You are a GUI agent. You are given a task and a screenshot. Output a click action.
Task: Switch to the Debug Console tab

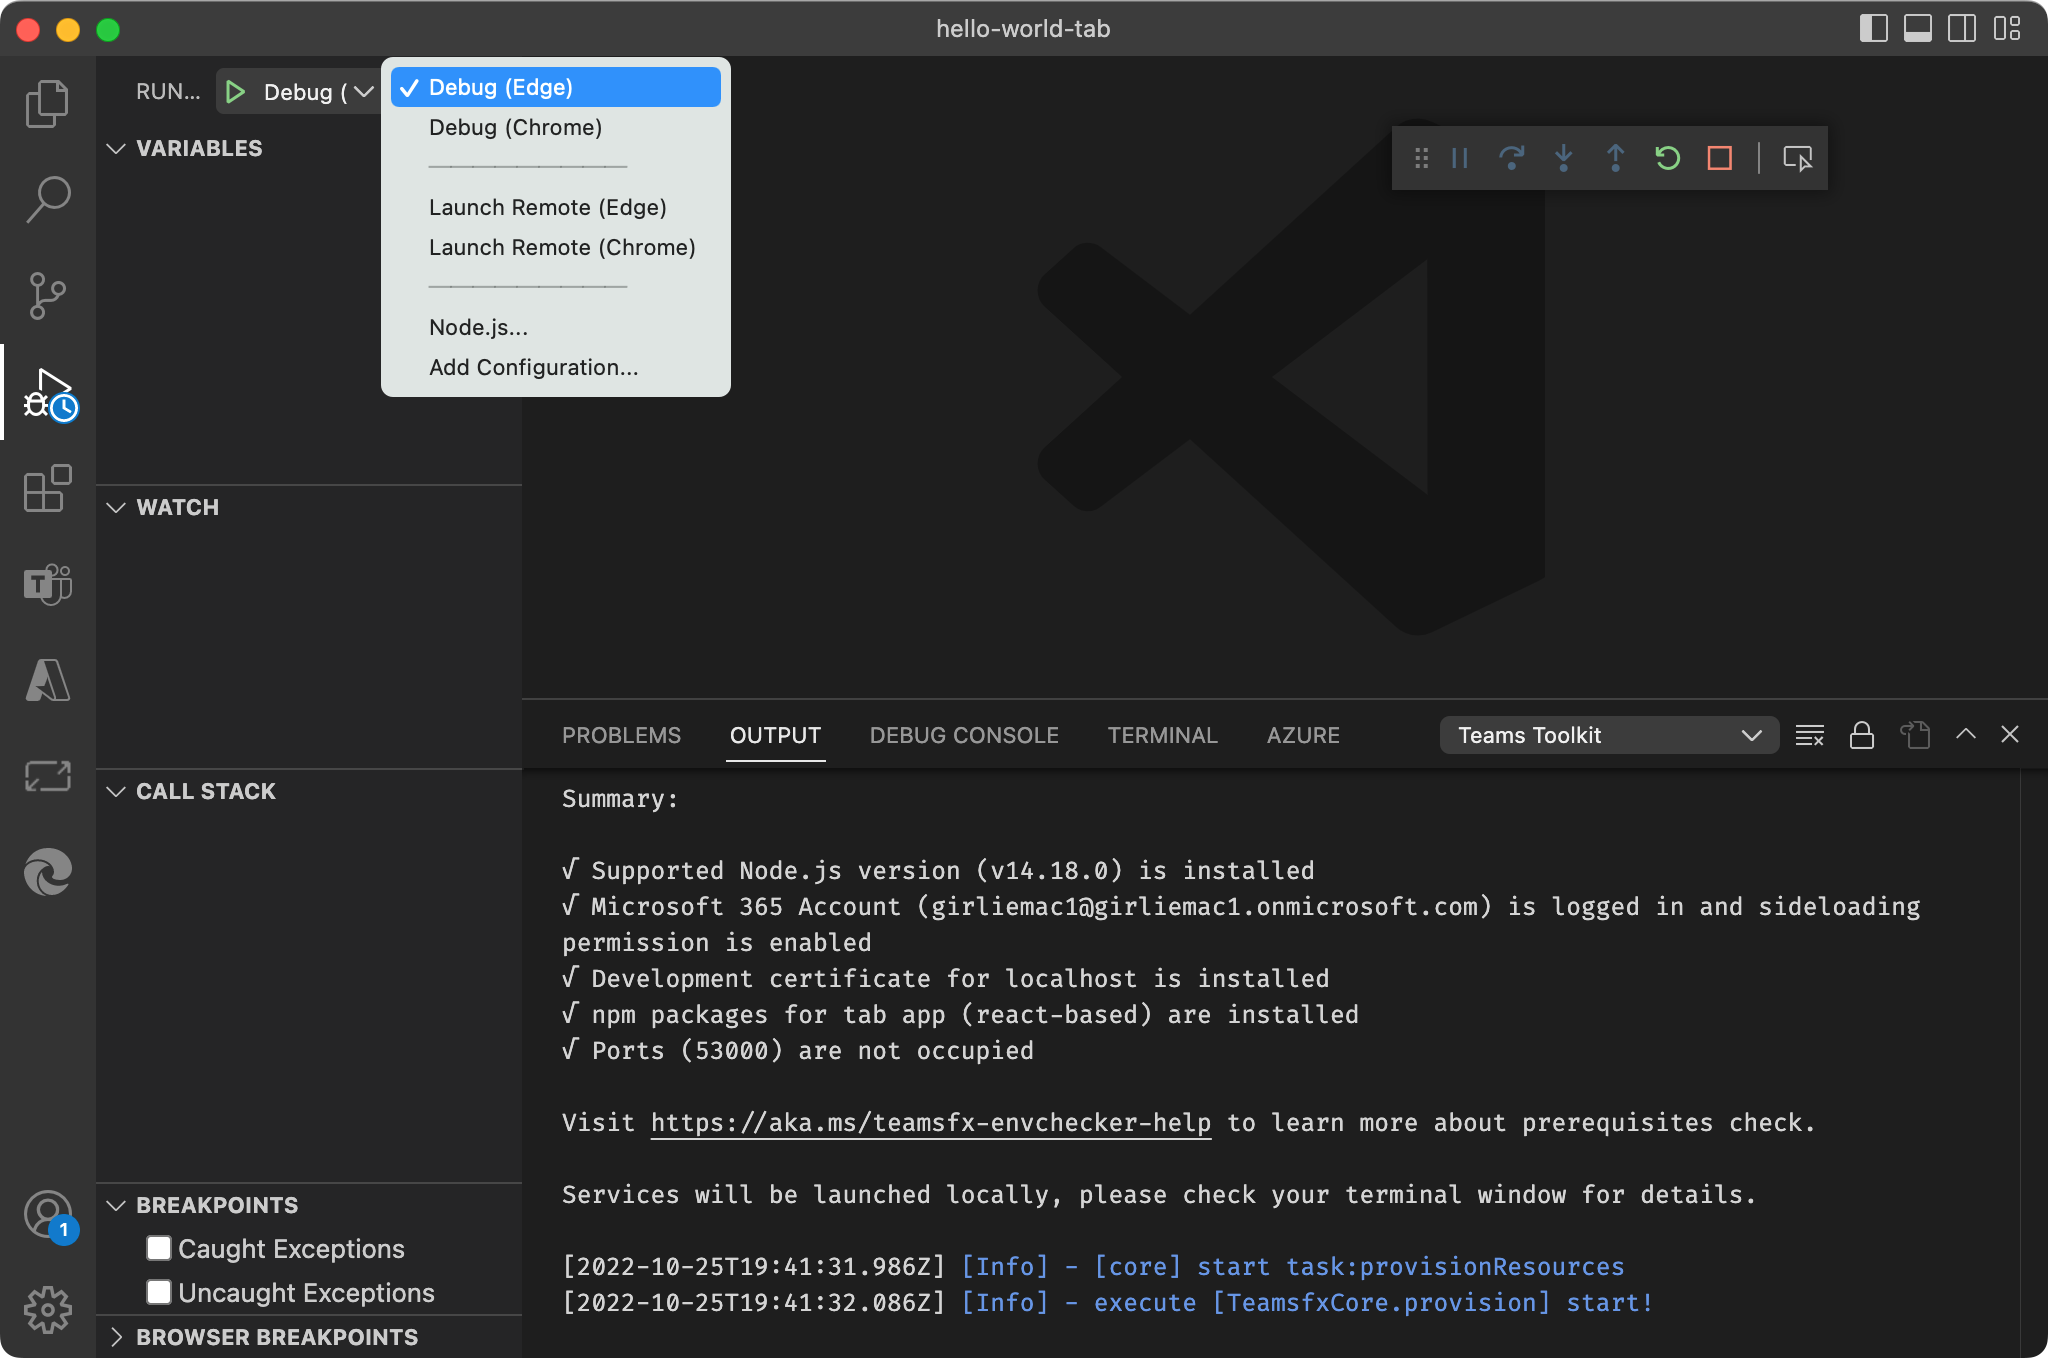963,736
